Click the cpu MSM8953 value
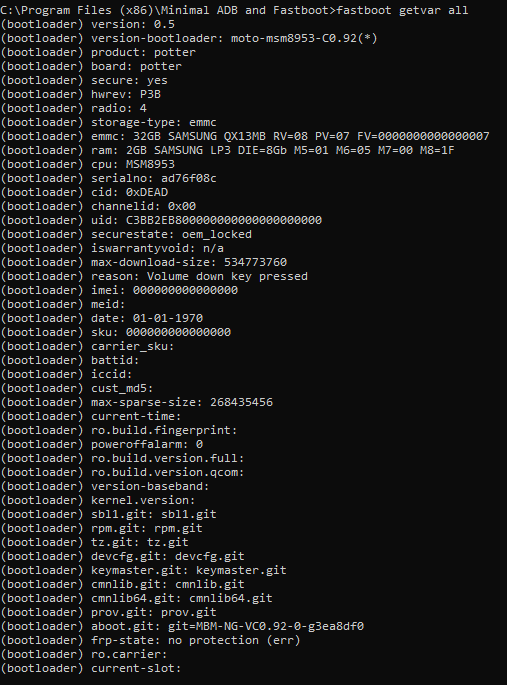The width and height of the screenshot is (507, 685). (150, 164)
